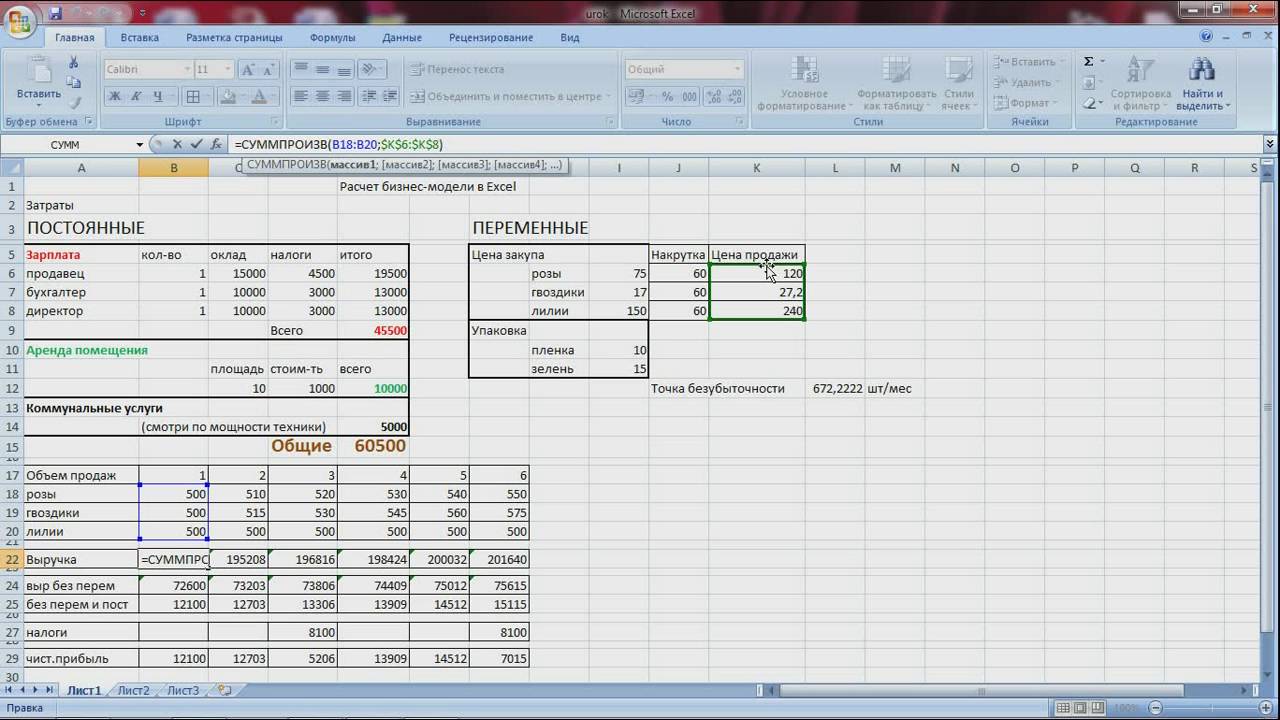Image resolution: width=1280 pixels, height=720 pixels.
Task: Toggle middle vertical alignment
Action: click(322, 69)
